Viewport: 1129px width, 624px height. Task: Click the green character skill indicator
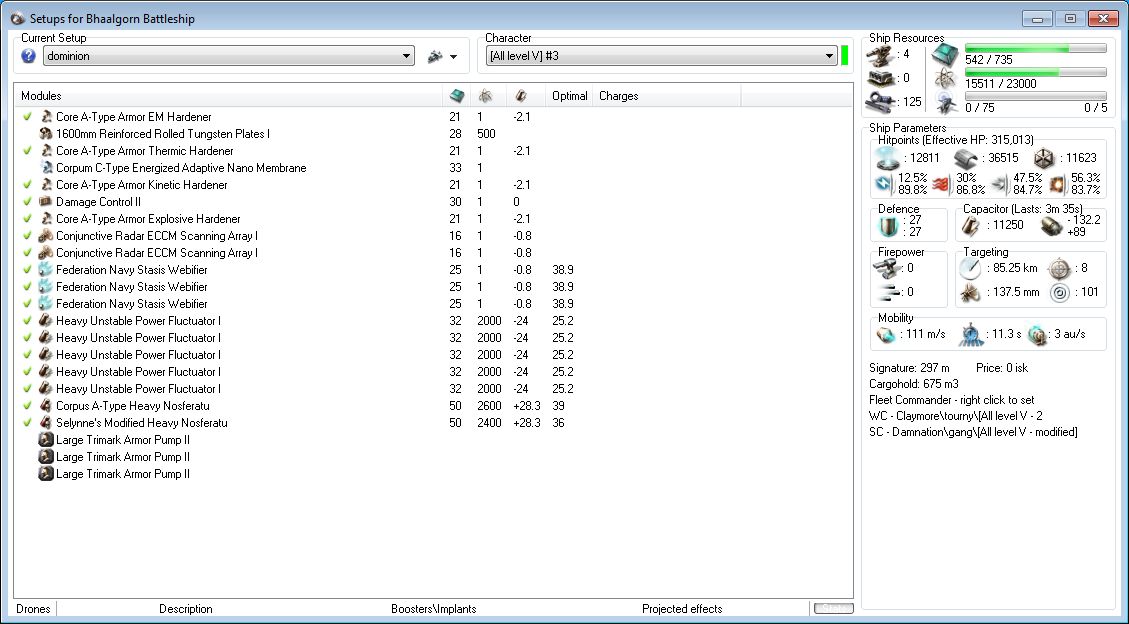[x=845, y=56]
